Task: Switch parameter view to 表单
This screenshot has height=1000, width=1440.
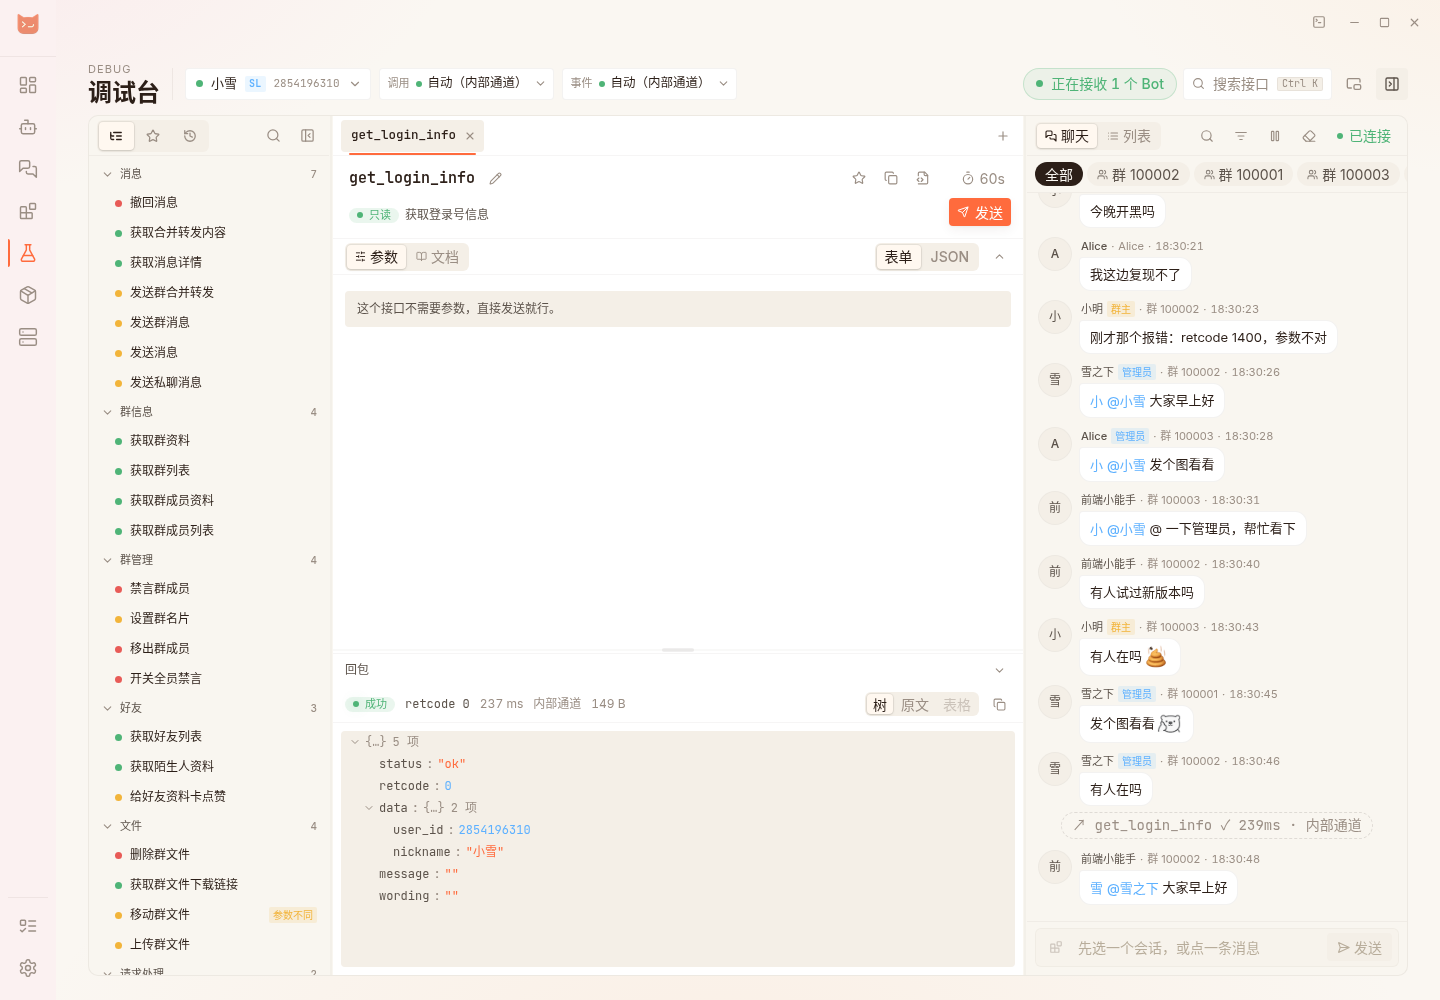Action: (899, 257)
